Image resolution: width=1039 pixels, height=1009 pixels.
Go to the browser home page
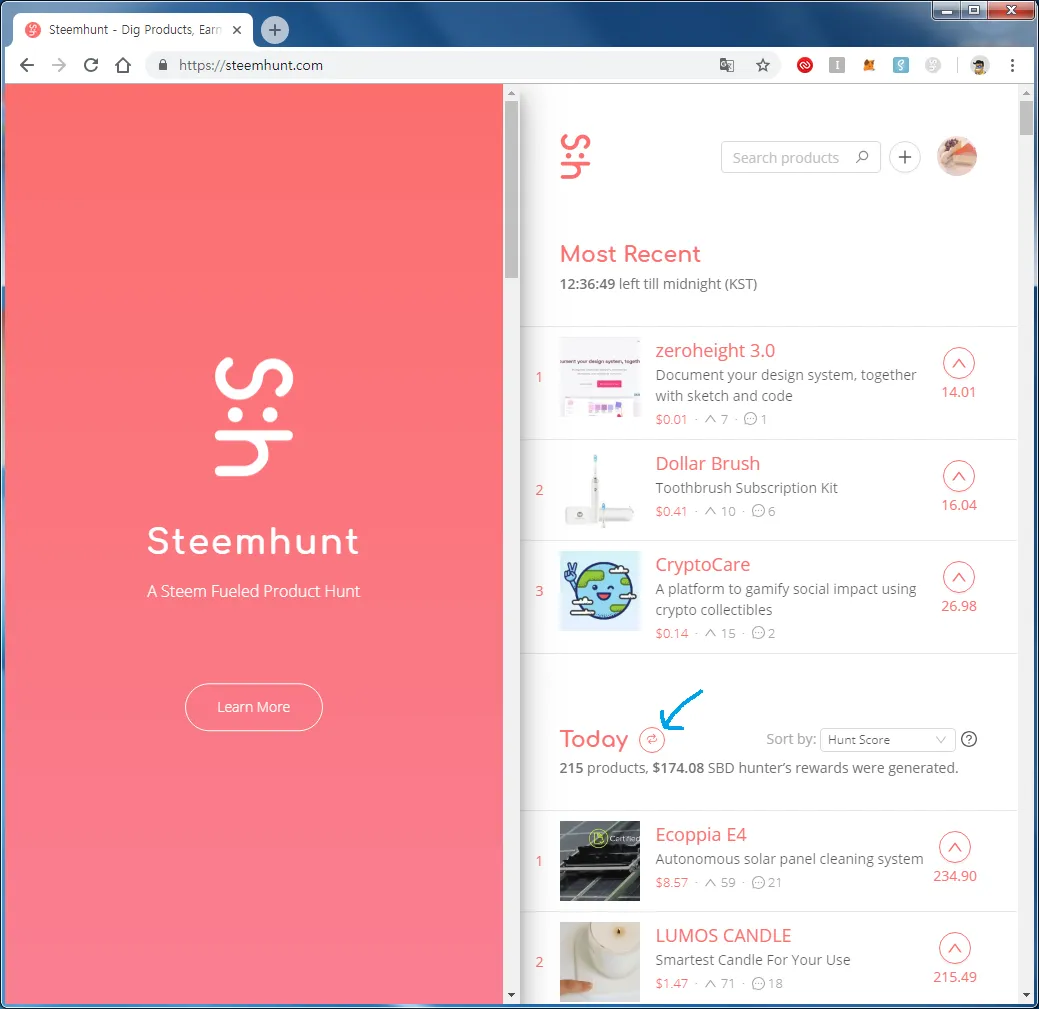[123, 65]
